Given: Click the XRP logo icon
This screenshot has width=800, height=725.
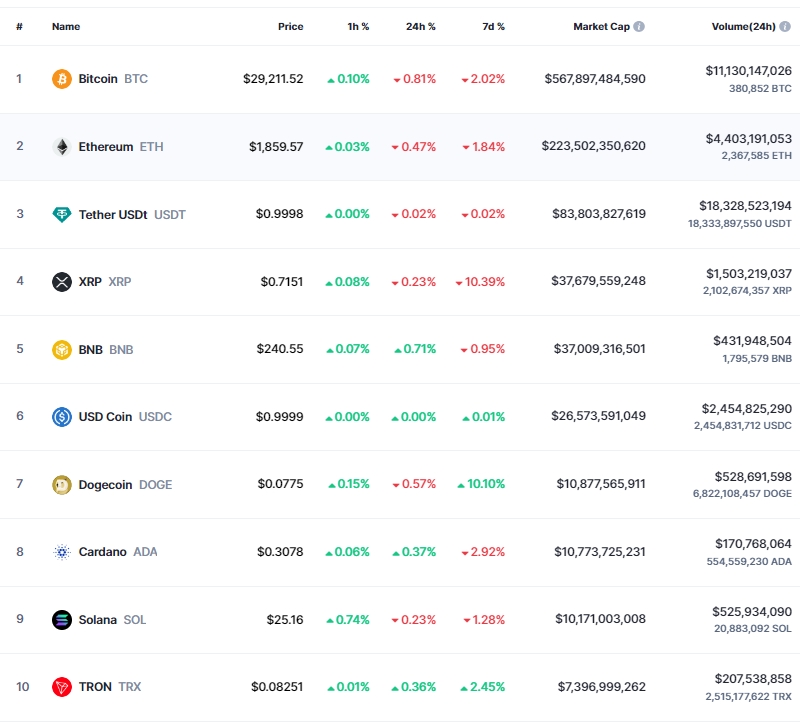Looking at the screenshot, I should (x=62, y=282).
